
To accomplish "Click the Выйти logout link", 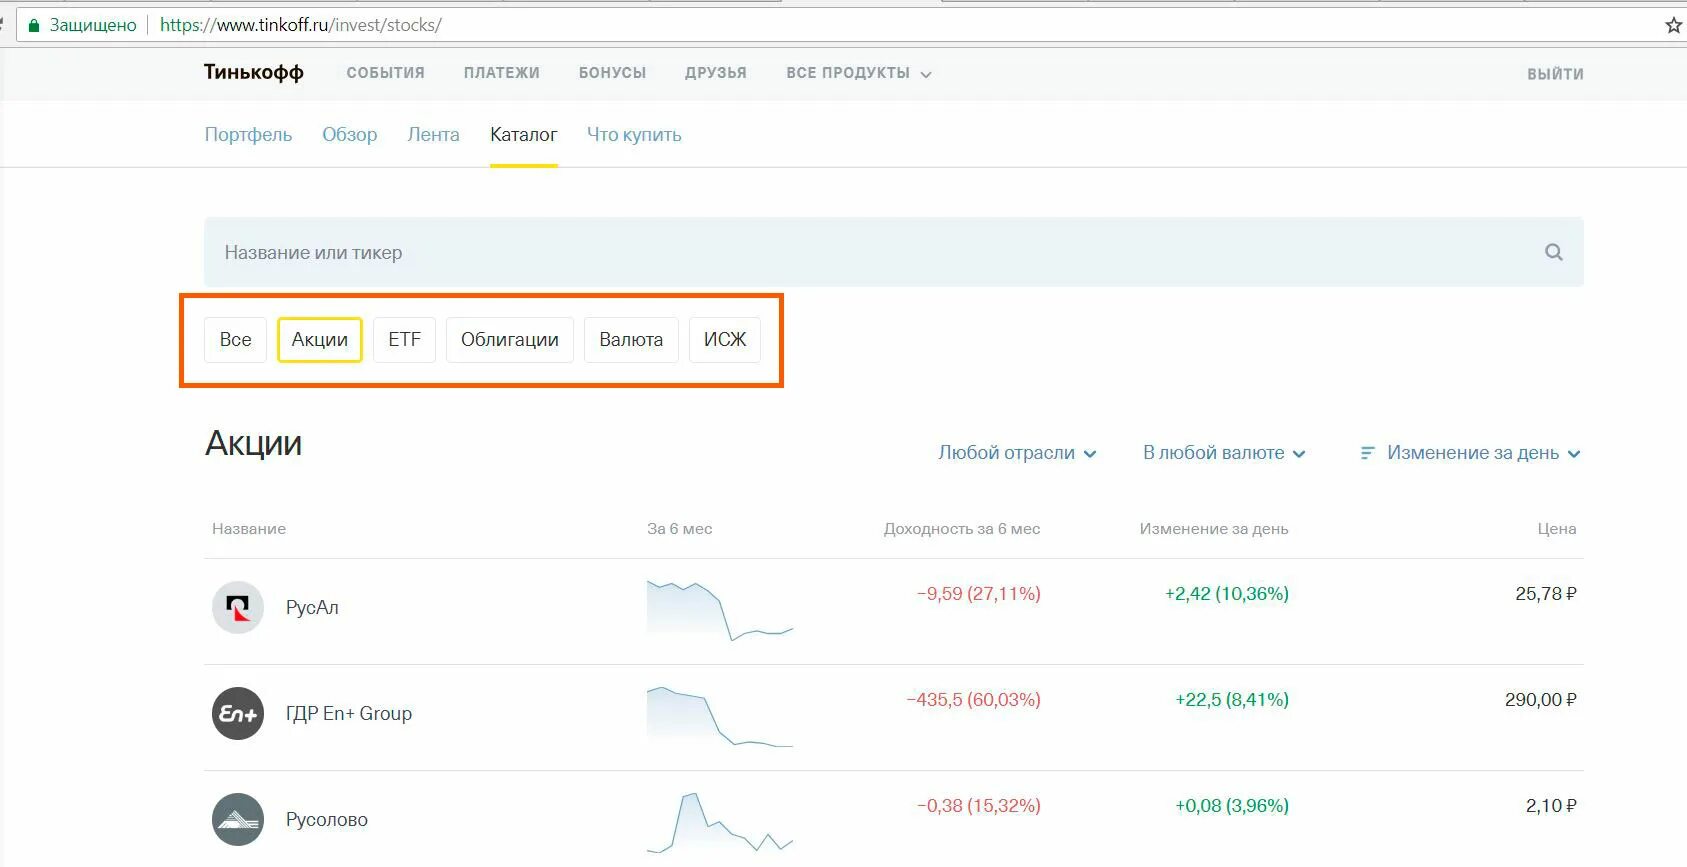I will point(1555,74).
